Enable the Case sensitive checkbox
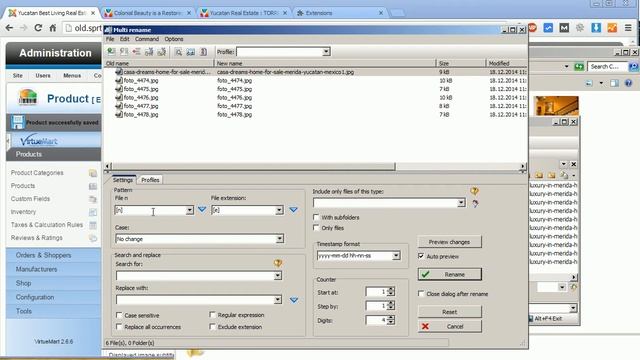 pos(119,315)
